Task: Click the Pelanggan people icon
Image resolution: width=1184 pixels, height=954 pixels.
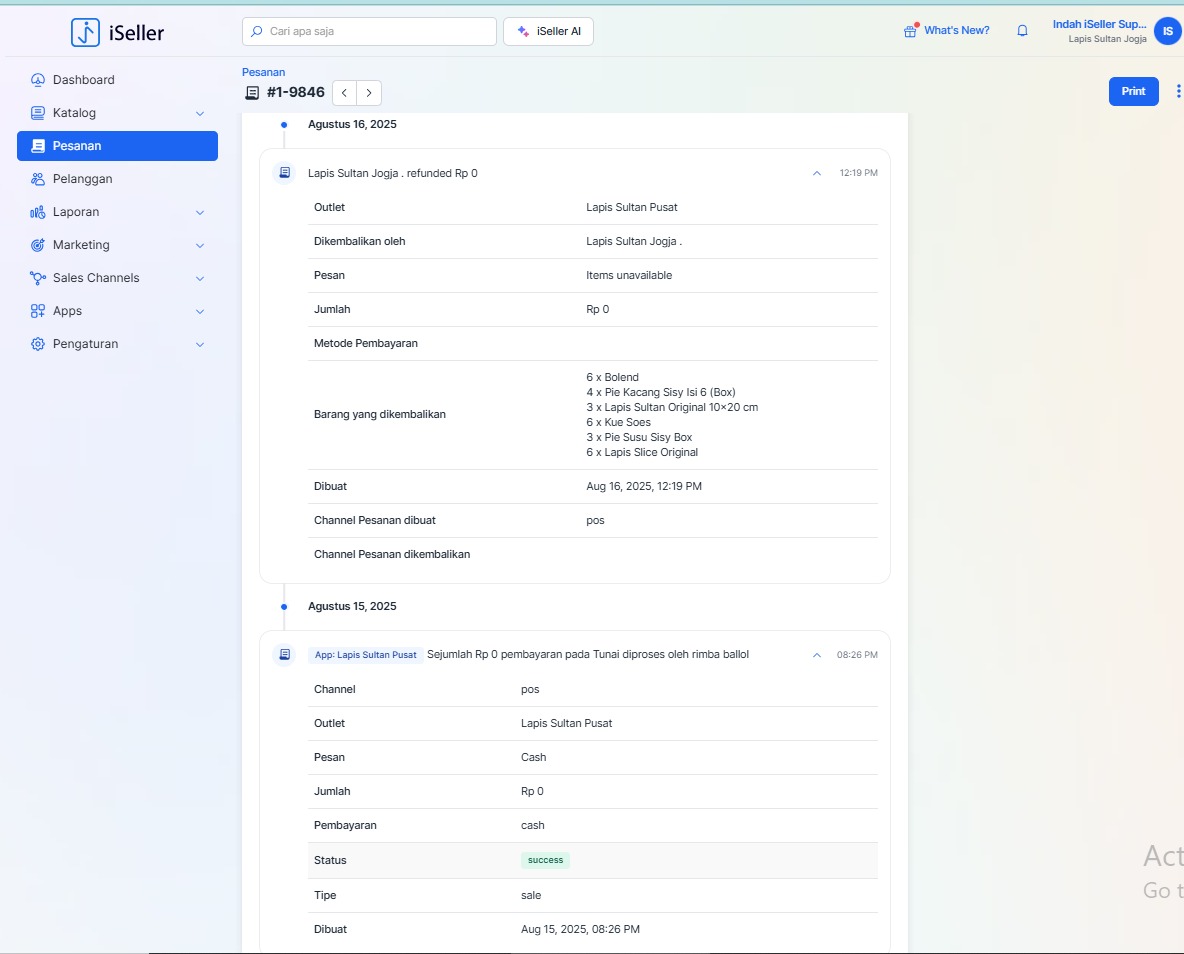Action: point(38,179)
